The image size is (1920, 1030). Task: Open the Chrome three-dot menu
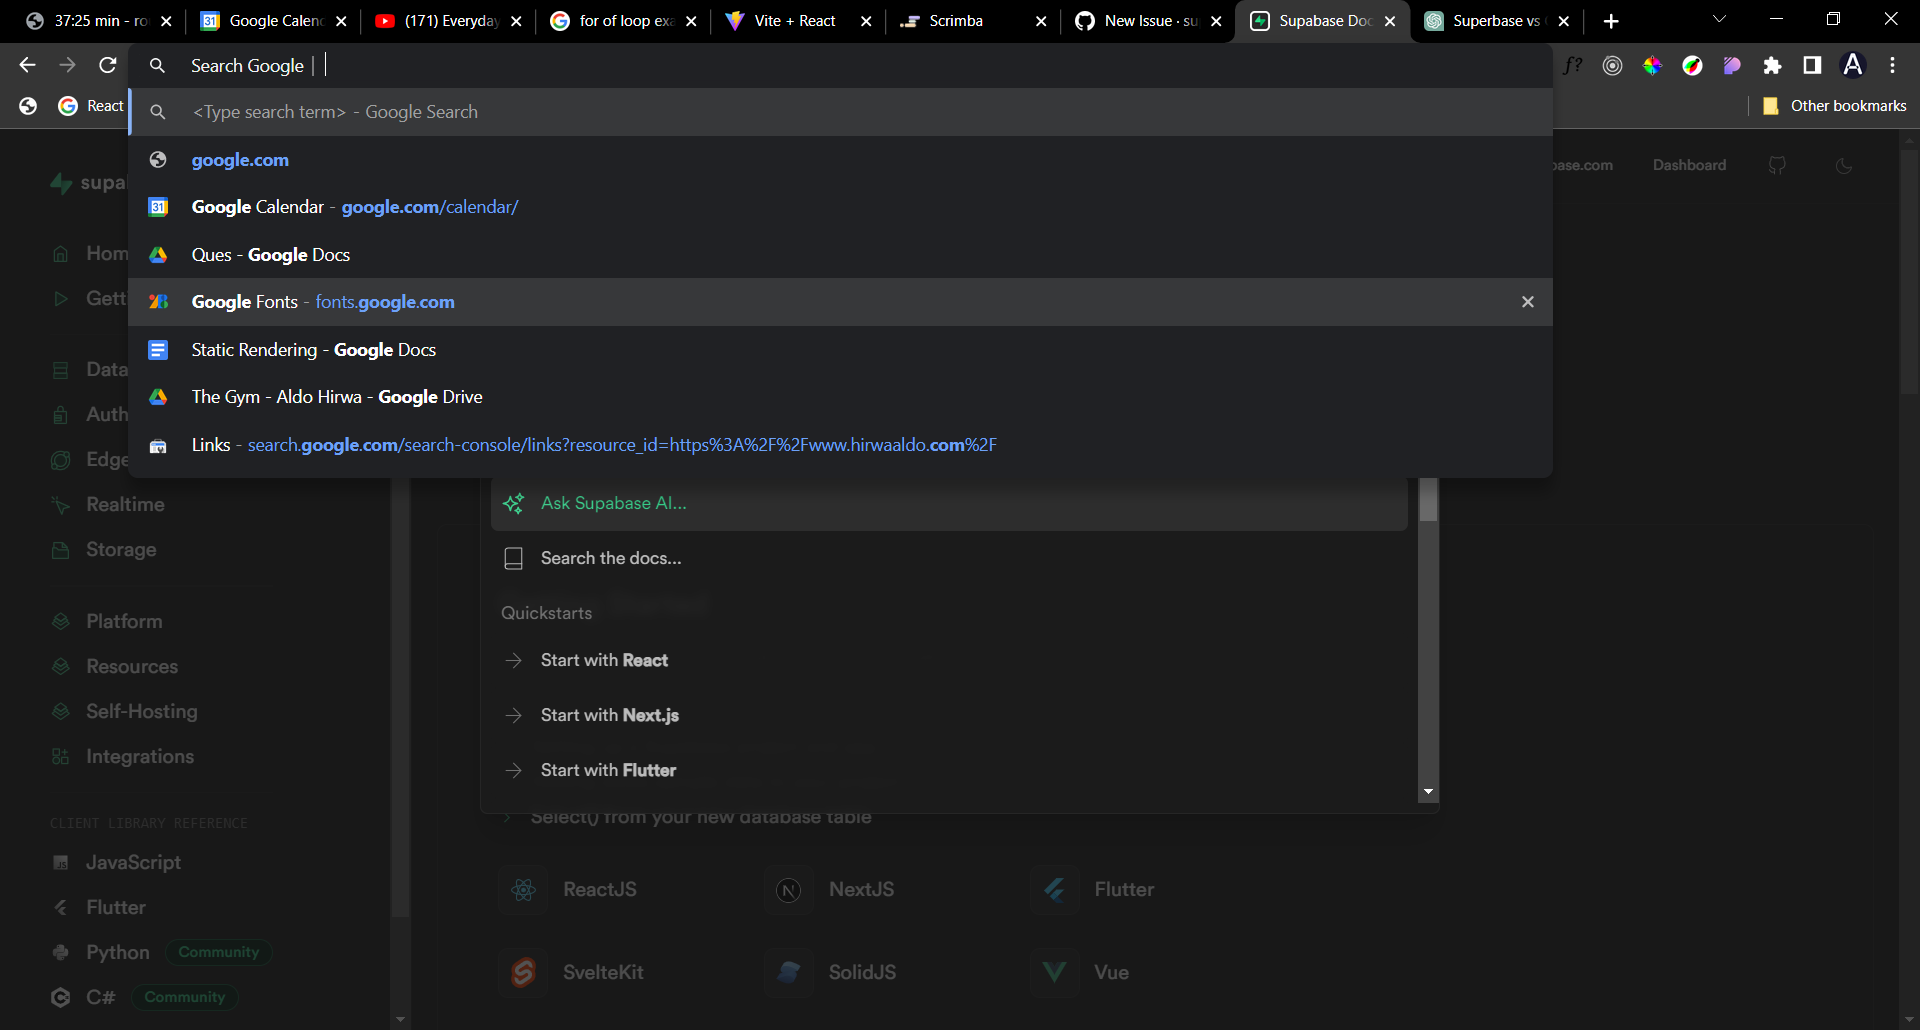coord(1892,65)
